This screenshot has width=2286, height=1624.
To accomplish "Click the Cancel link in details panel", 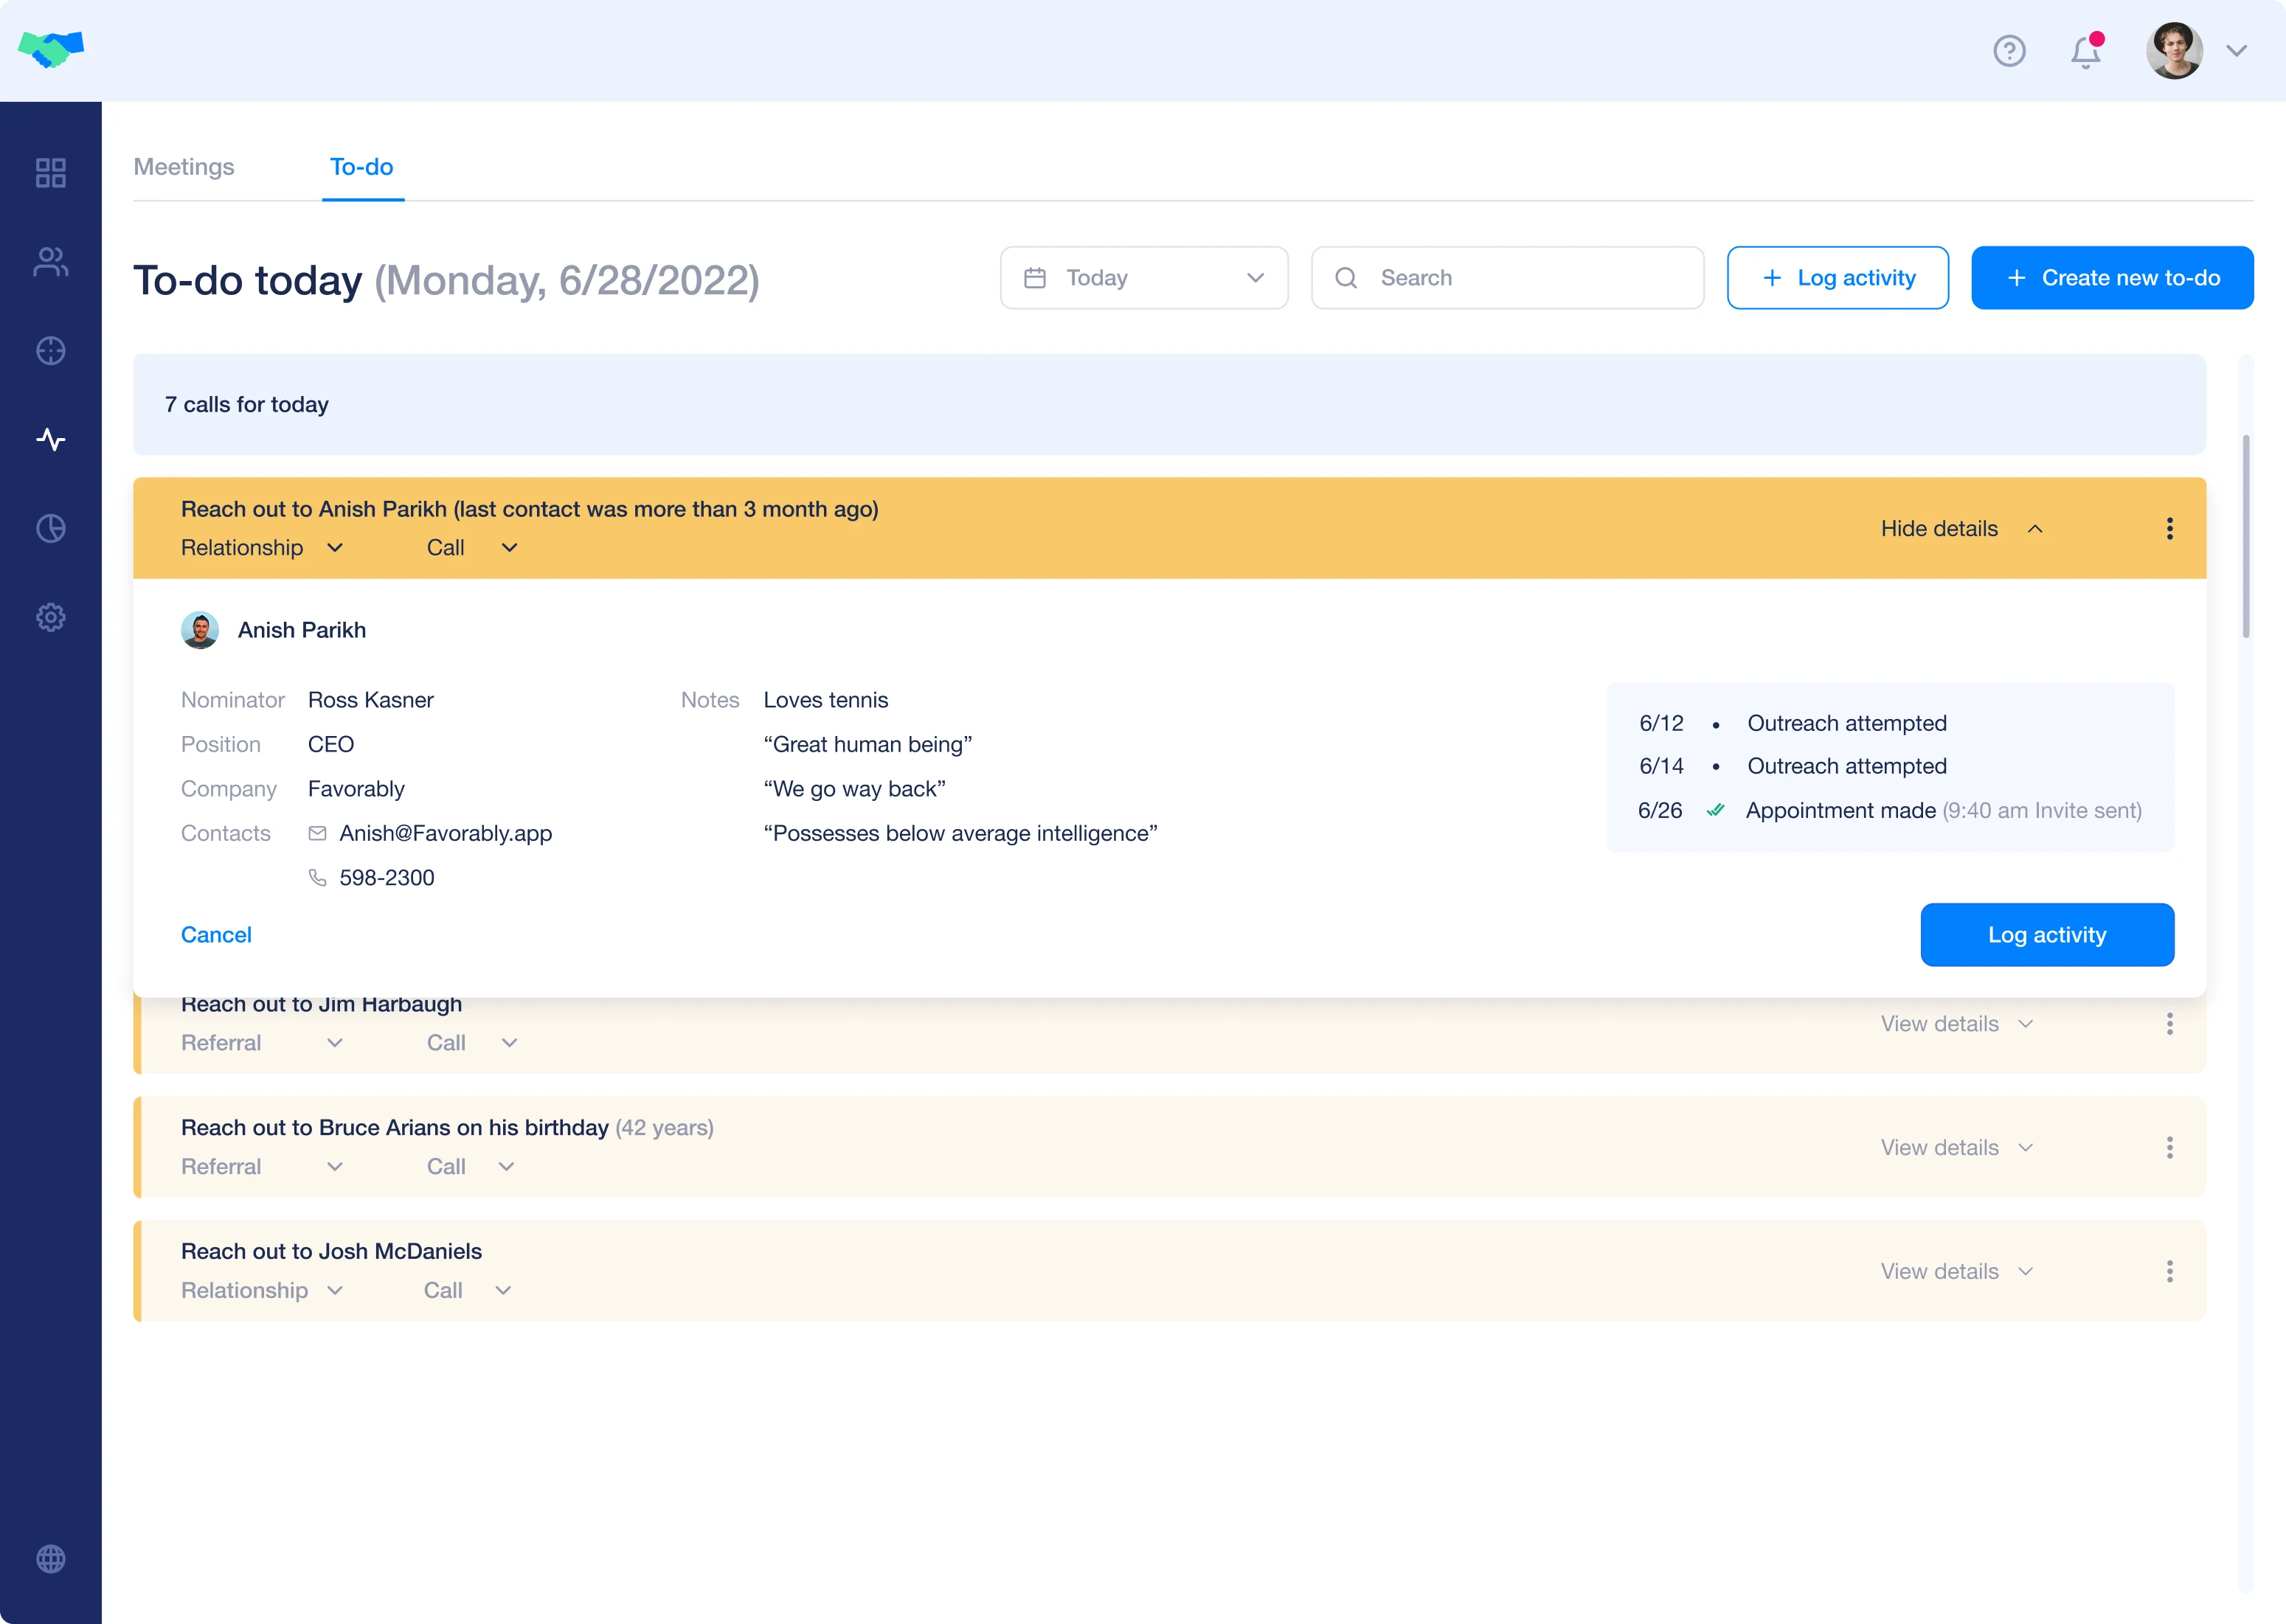I will 216,935.
